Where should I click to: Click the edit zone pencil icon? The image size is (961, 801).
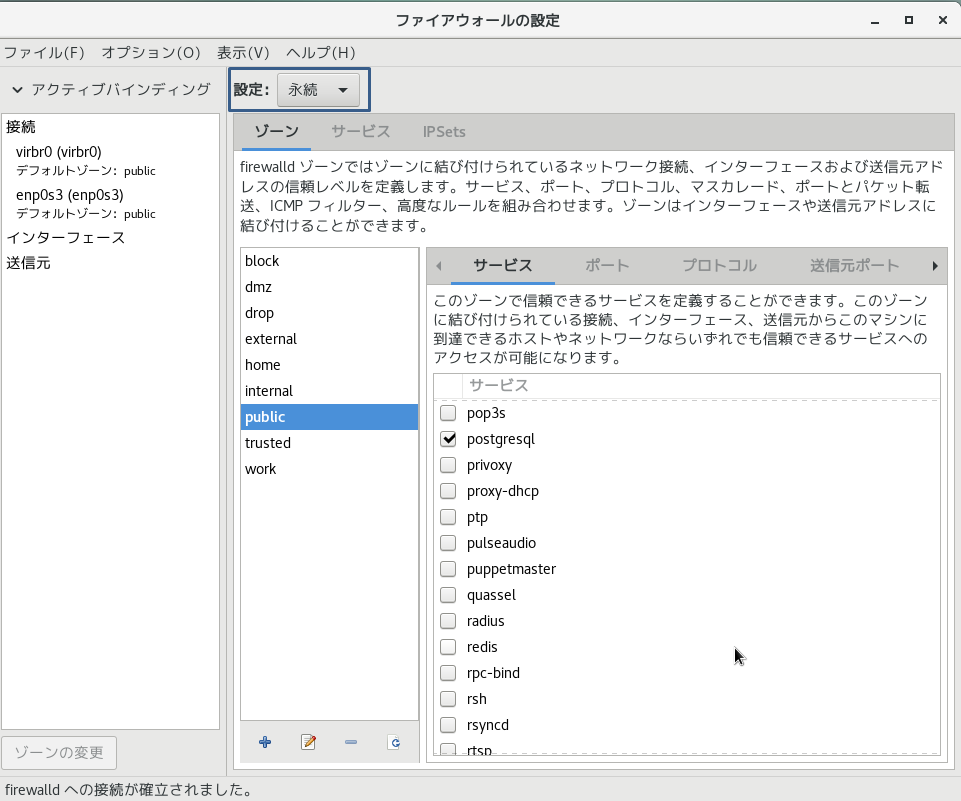coord(308,742)
